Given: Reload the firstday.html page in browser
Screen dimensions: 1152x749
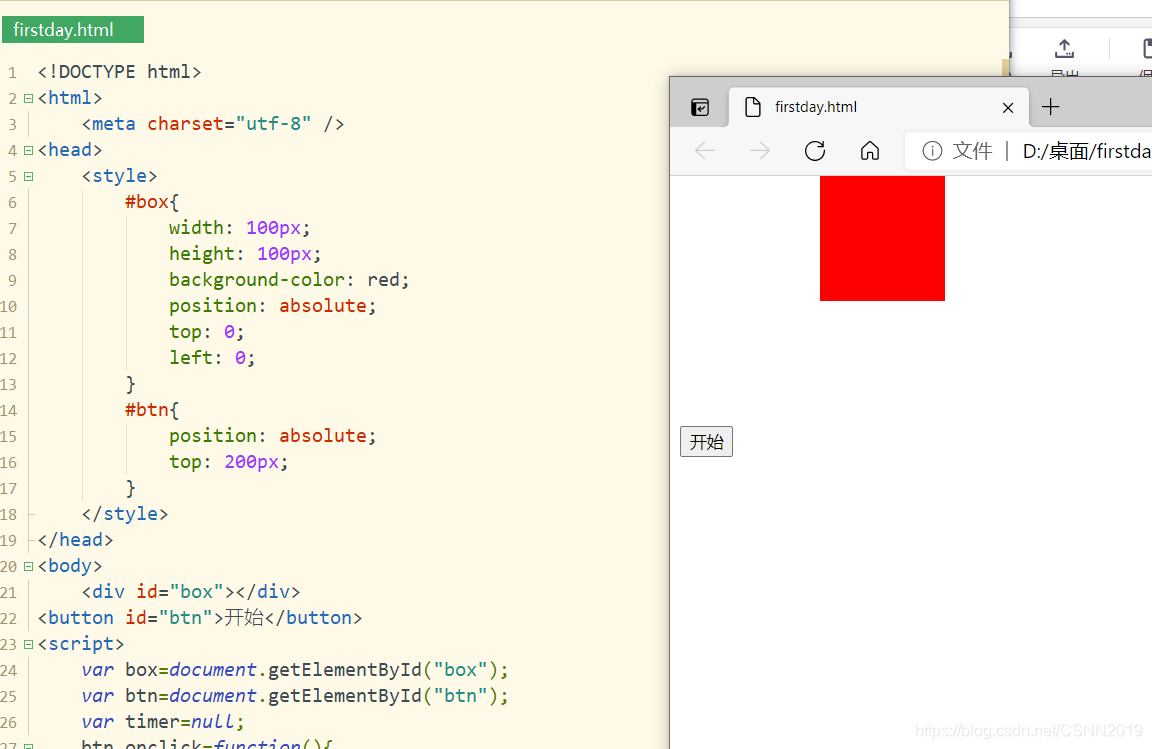Looking at the screenshot, I should pyautogui.click(x=815, y=151).
